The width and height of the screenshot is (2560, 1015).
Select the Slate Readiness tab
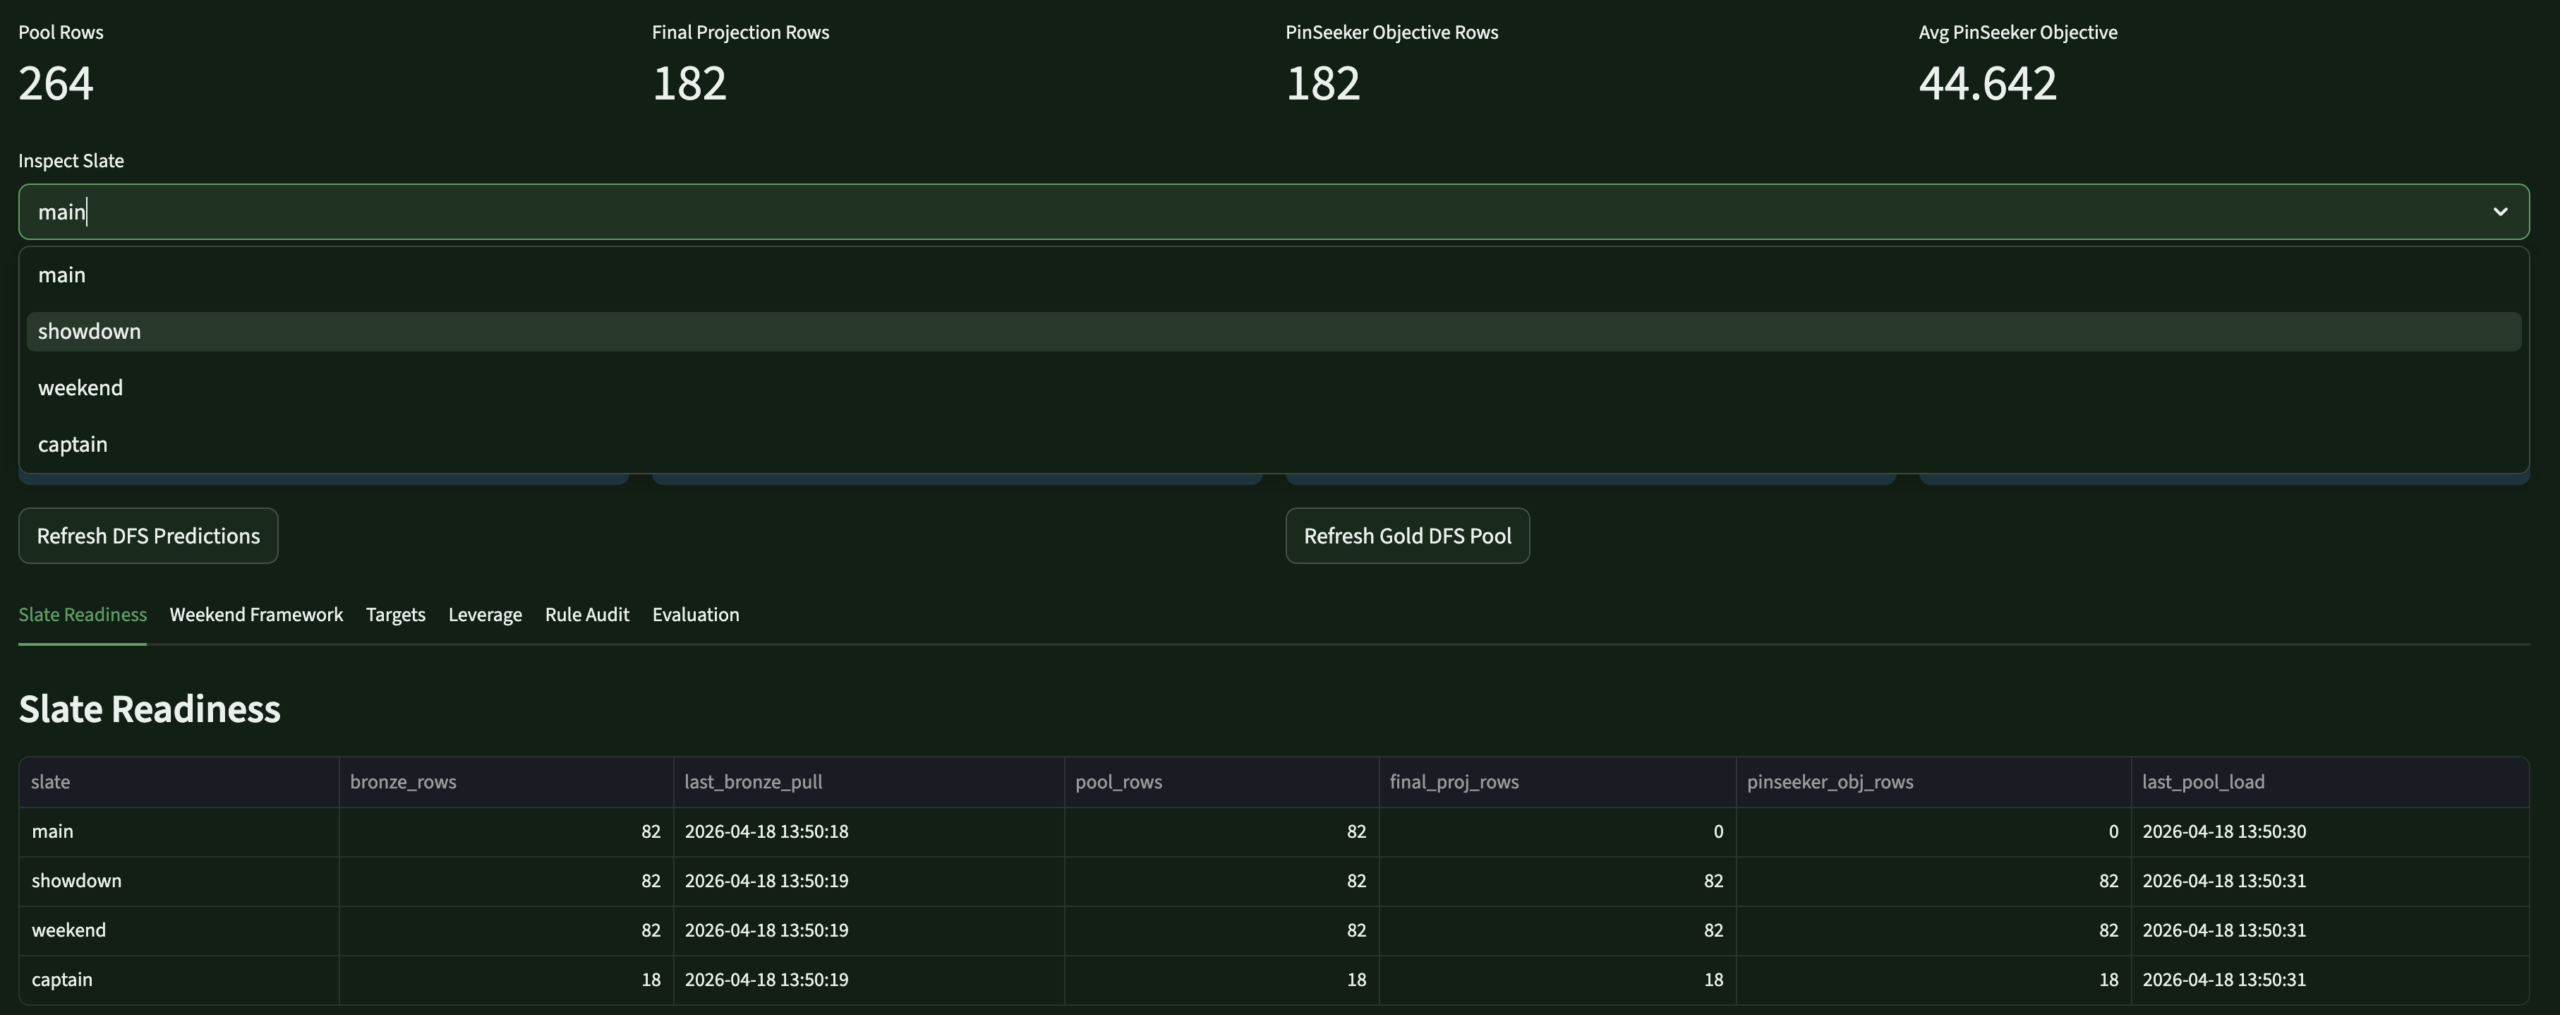point(82,614)
